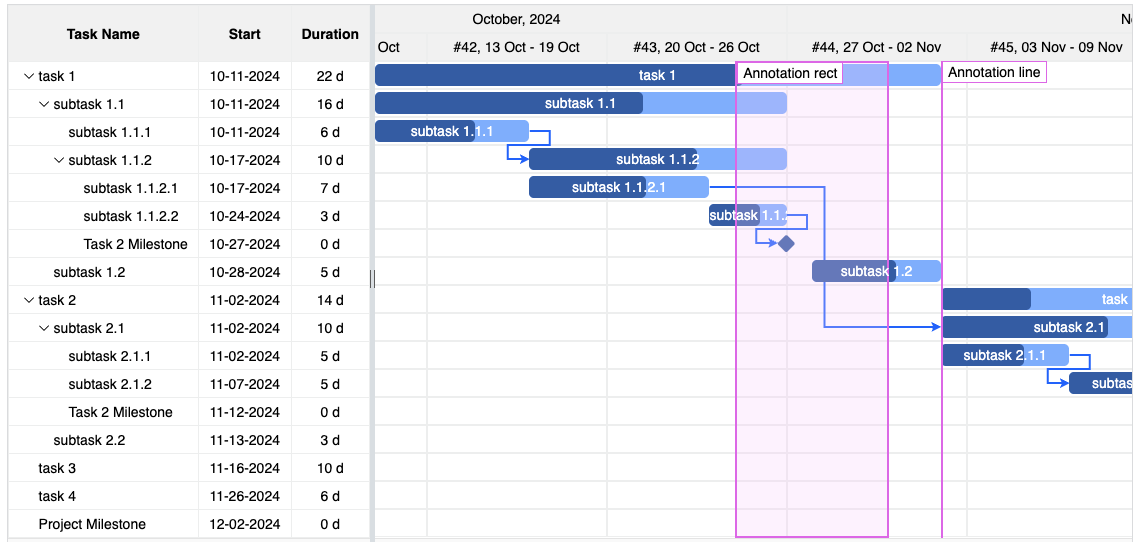Click task 4's 6 d duration cell
This screenshot has width=1139, height=542.
click(330, 497)
